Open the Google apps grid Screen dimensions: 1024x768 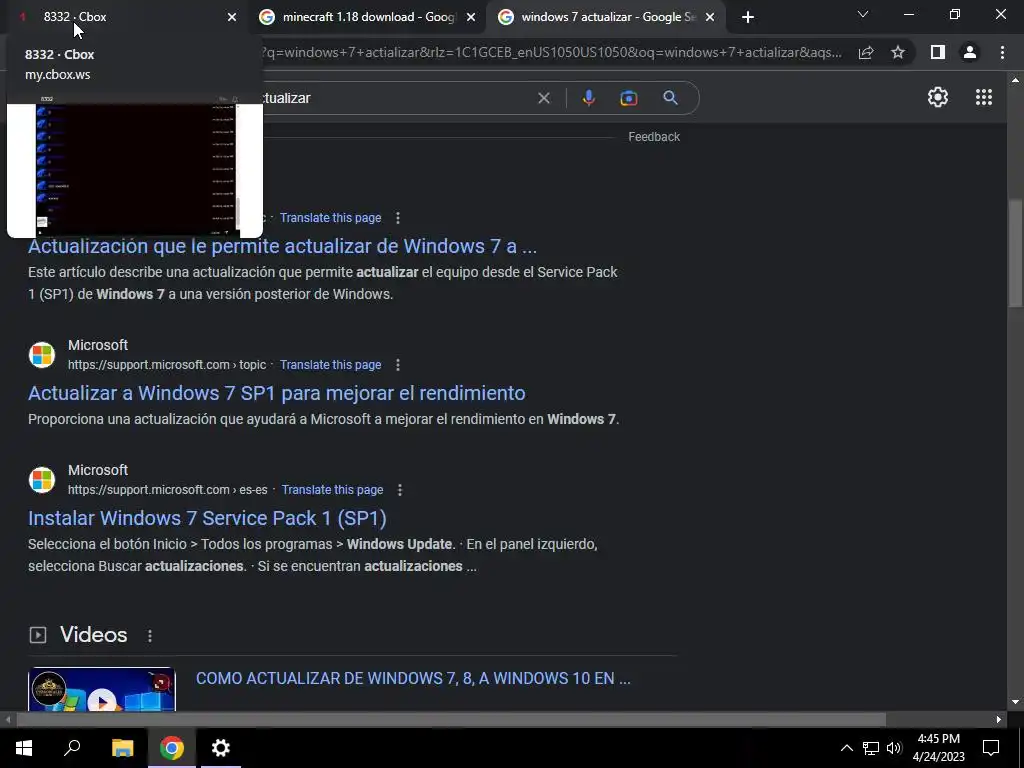click(984, 97)
